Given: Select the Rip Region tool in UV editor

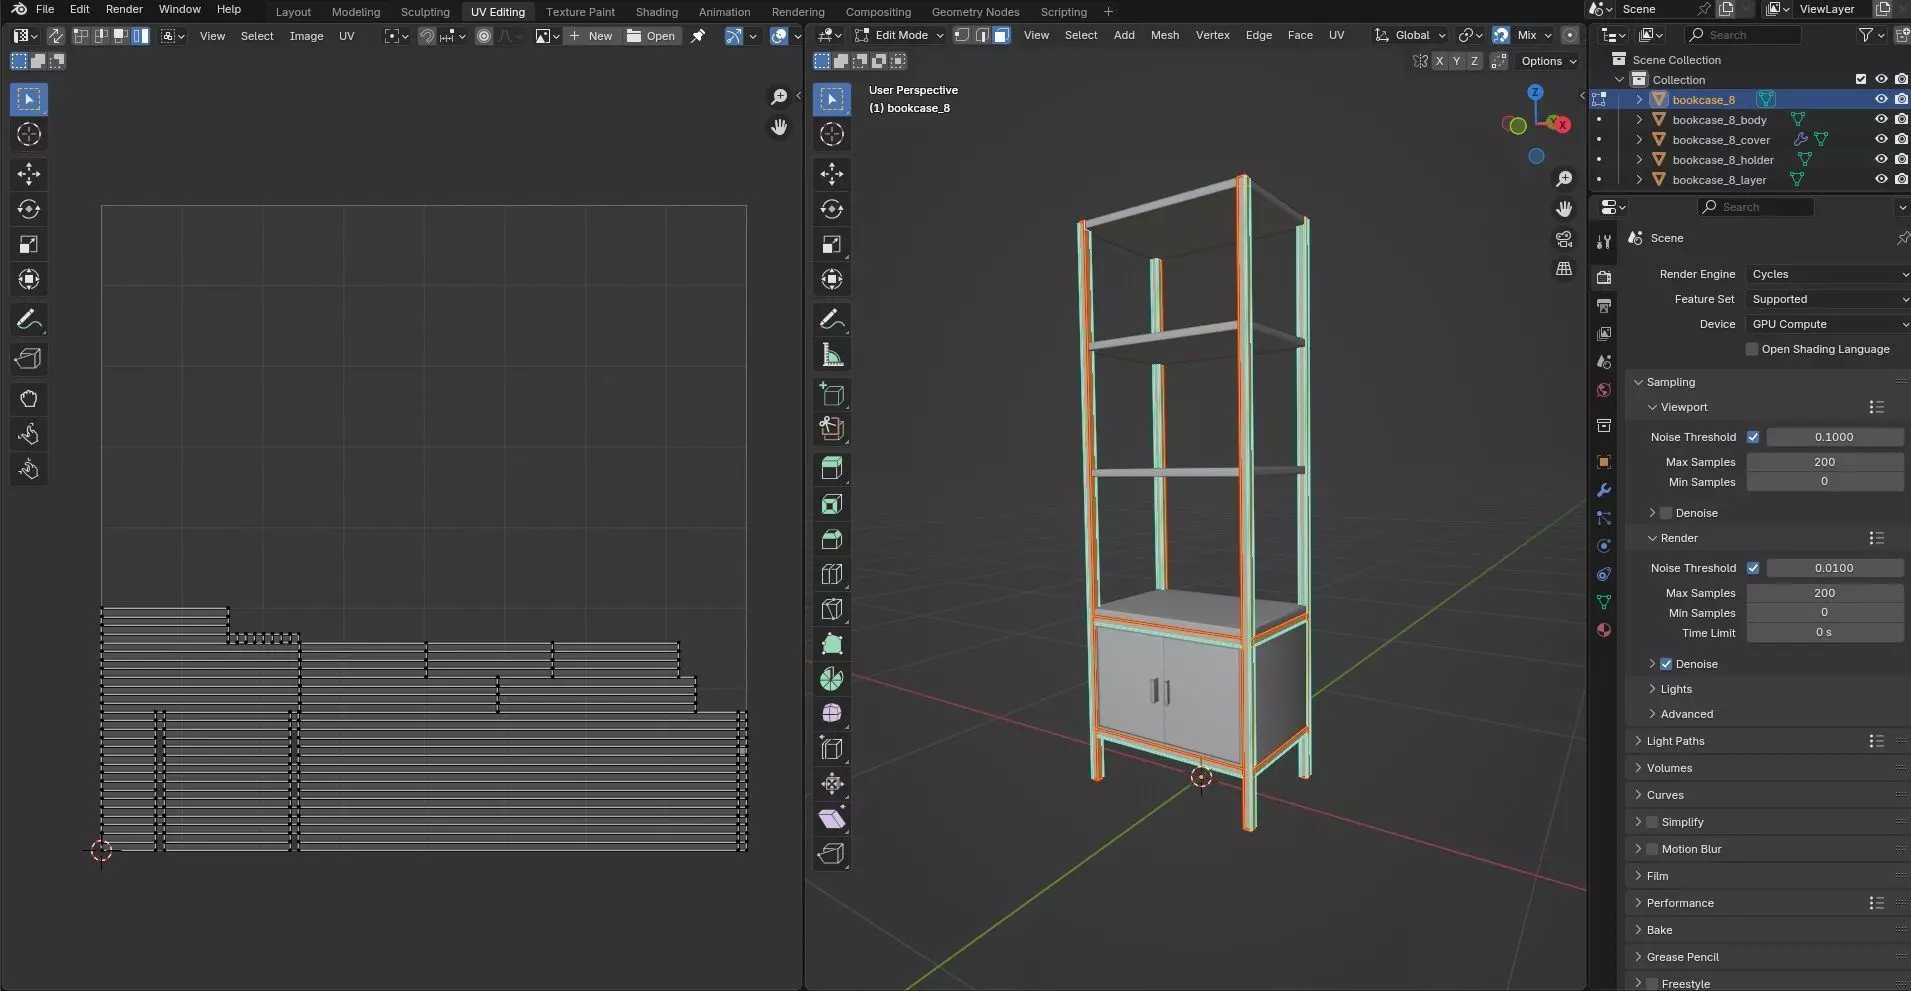Looking at the screenshot, I should pyautogui.click(x=28, y=359).
